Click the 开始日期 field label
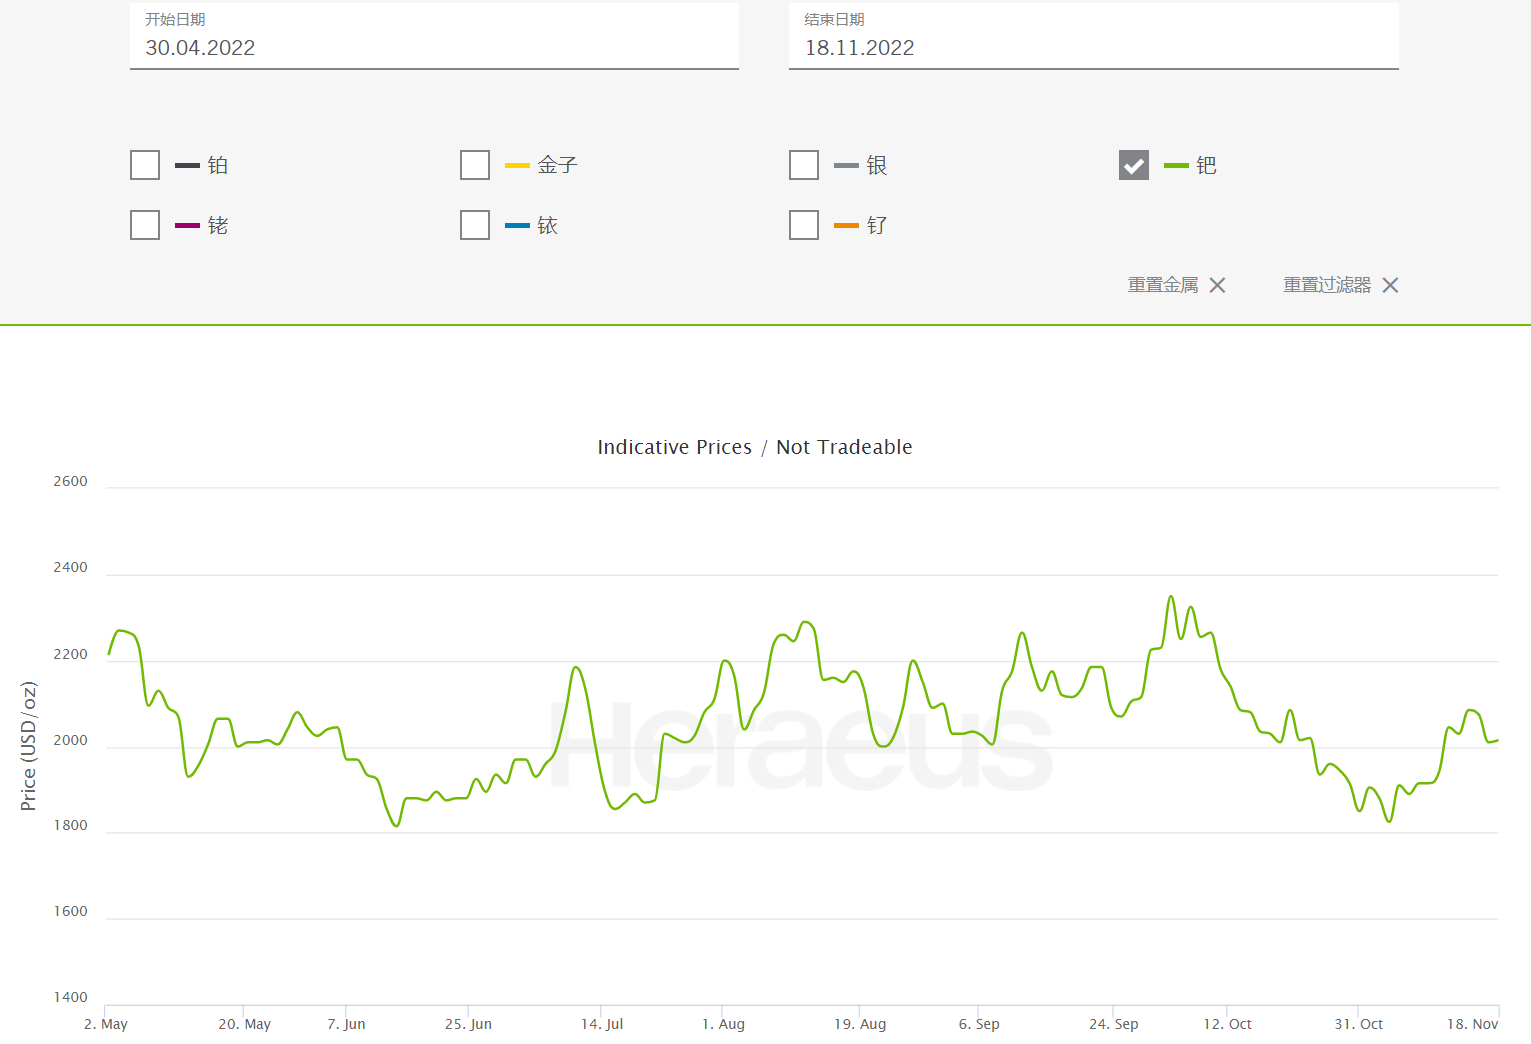Image resolution: width=1531 pixels, height=1044 pixels. tap(175, 19)
